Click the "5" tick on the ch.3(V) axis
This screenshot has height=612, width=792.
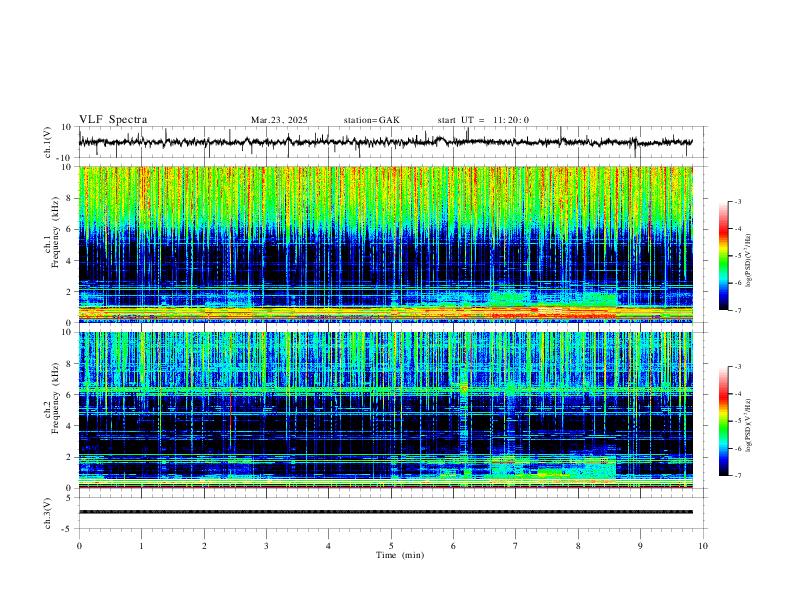(70, 498)
